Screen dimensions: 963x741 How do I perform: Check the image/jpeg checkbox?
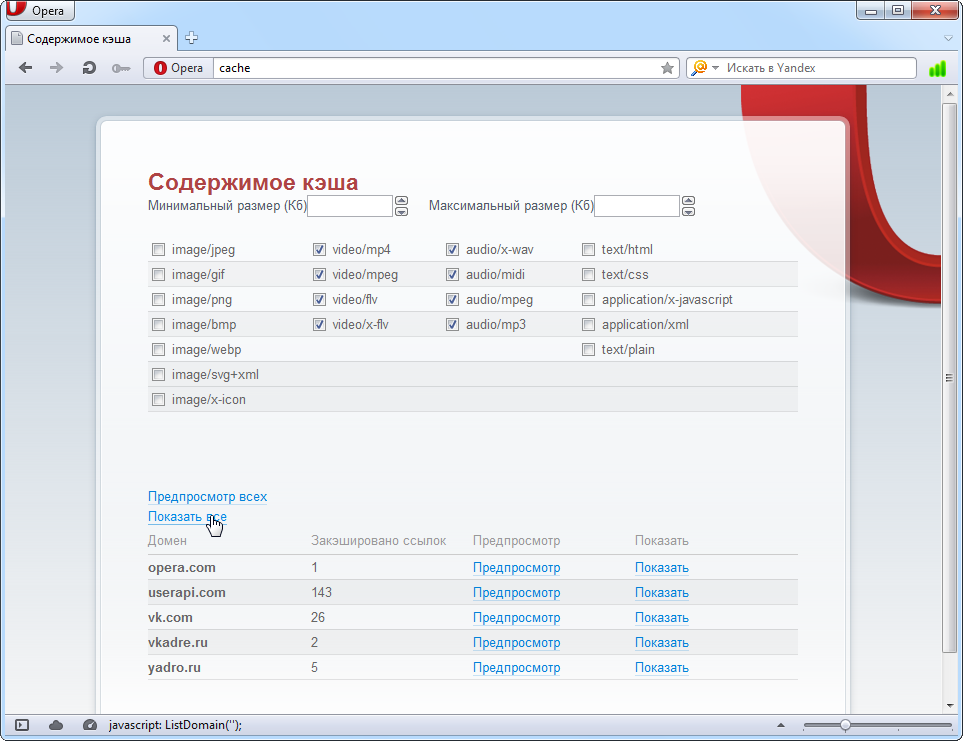click(x=158, y=249)
